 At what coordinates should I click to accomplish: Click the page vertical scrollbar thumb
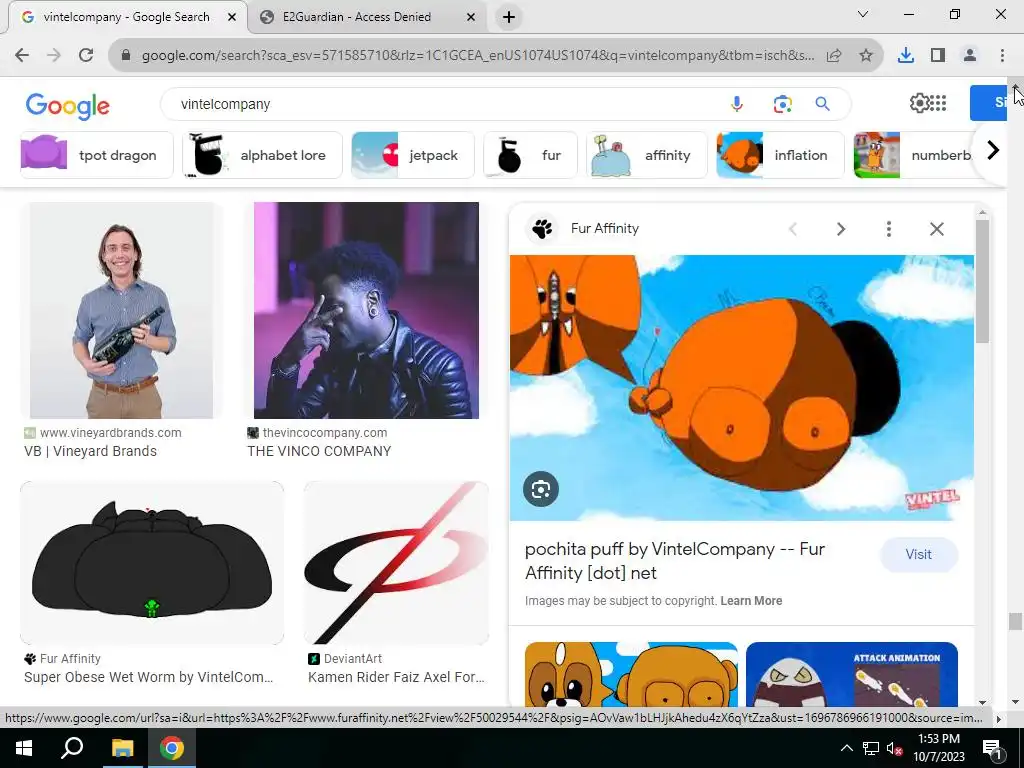(1015, 621)
